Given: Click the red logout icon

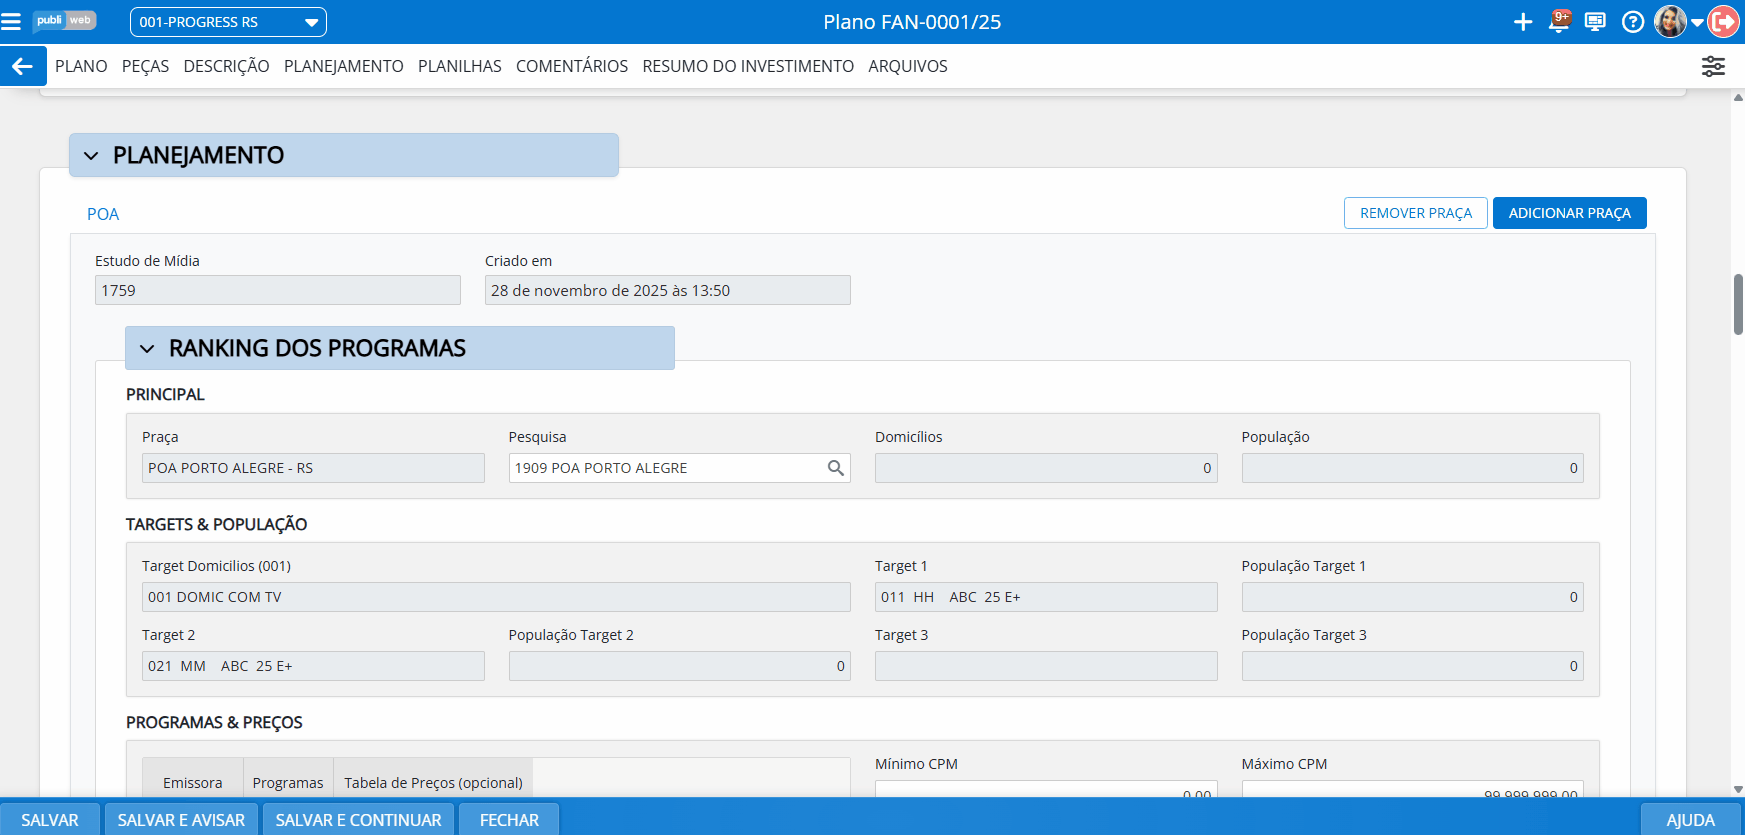Looking at the screenshot, I should 1724,22.
